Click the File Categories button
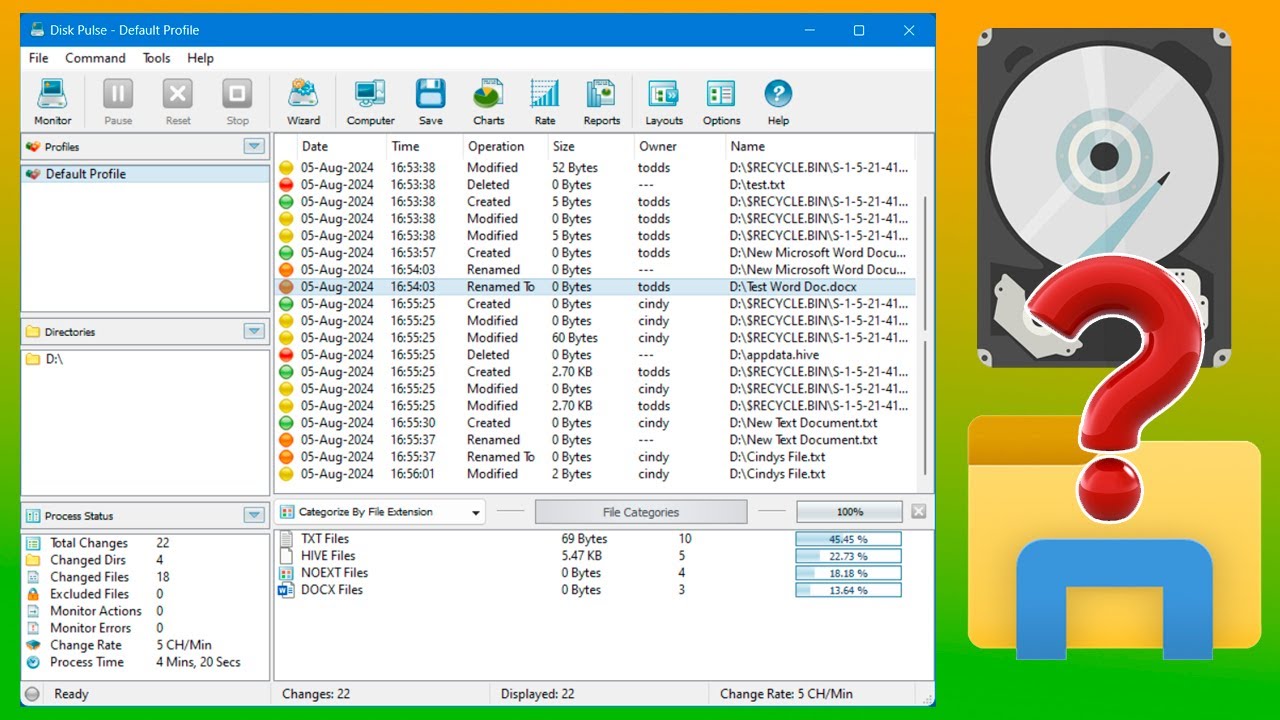The width and height of the screenshot is (1280, 720). pos(641,512)
